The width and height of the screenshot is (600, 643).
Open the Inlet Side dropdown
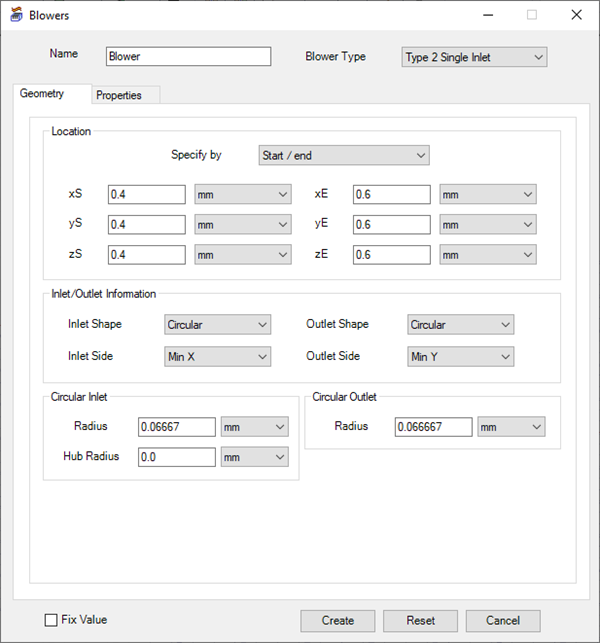tap(217, 357)
